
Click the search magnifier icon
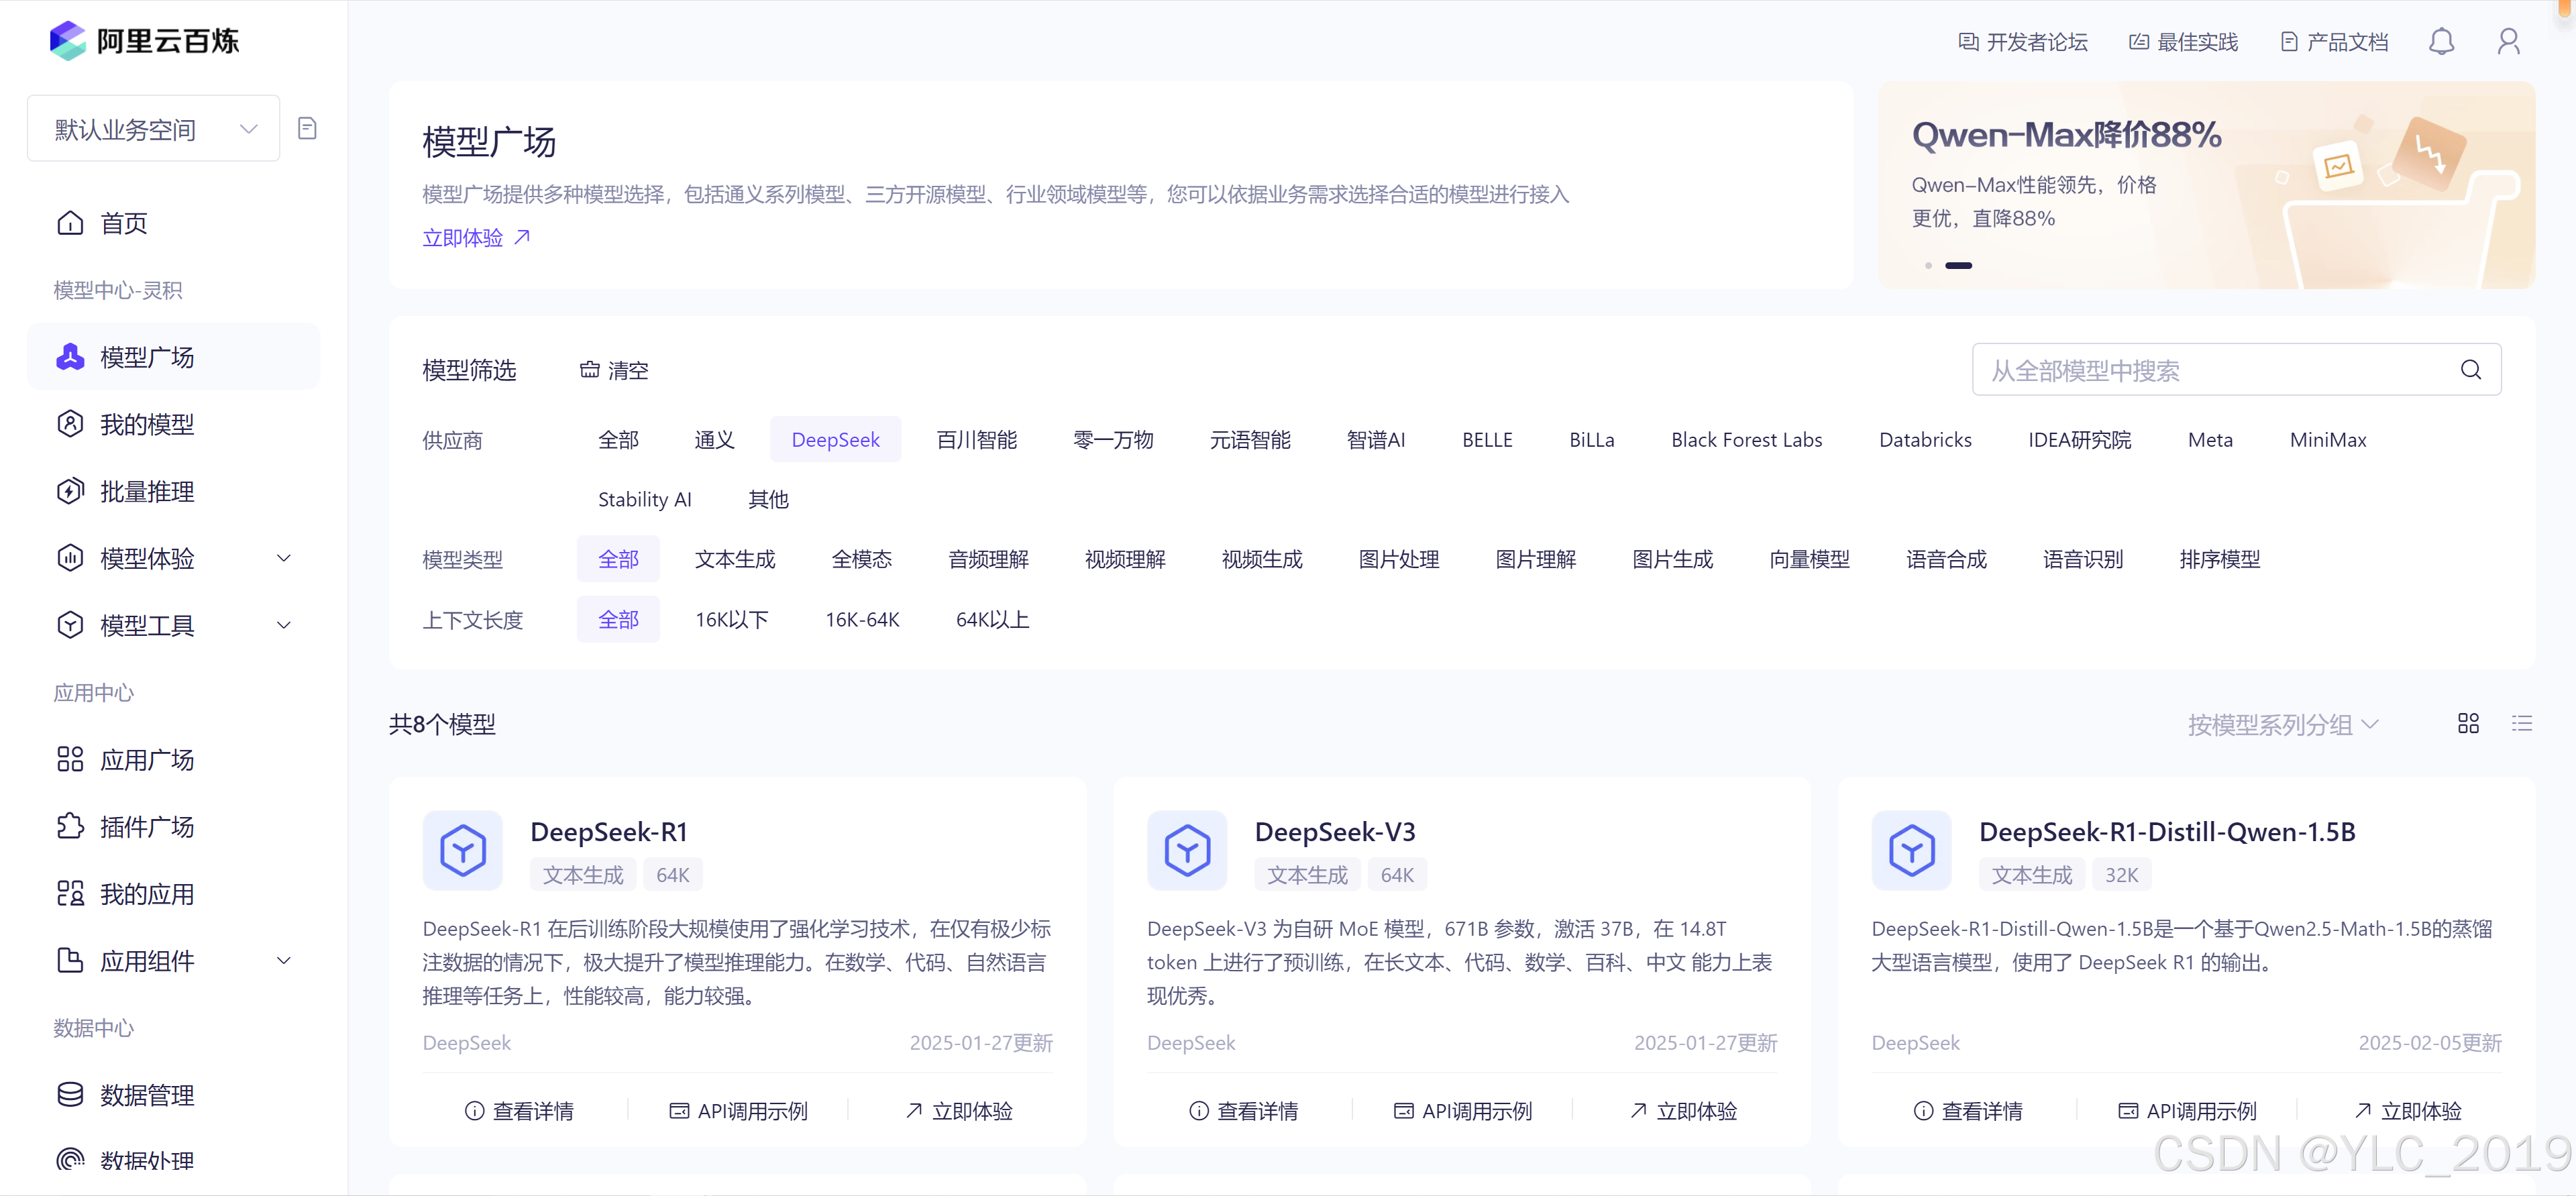[2470, 370]
